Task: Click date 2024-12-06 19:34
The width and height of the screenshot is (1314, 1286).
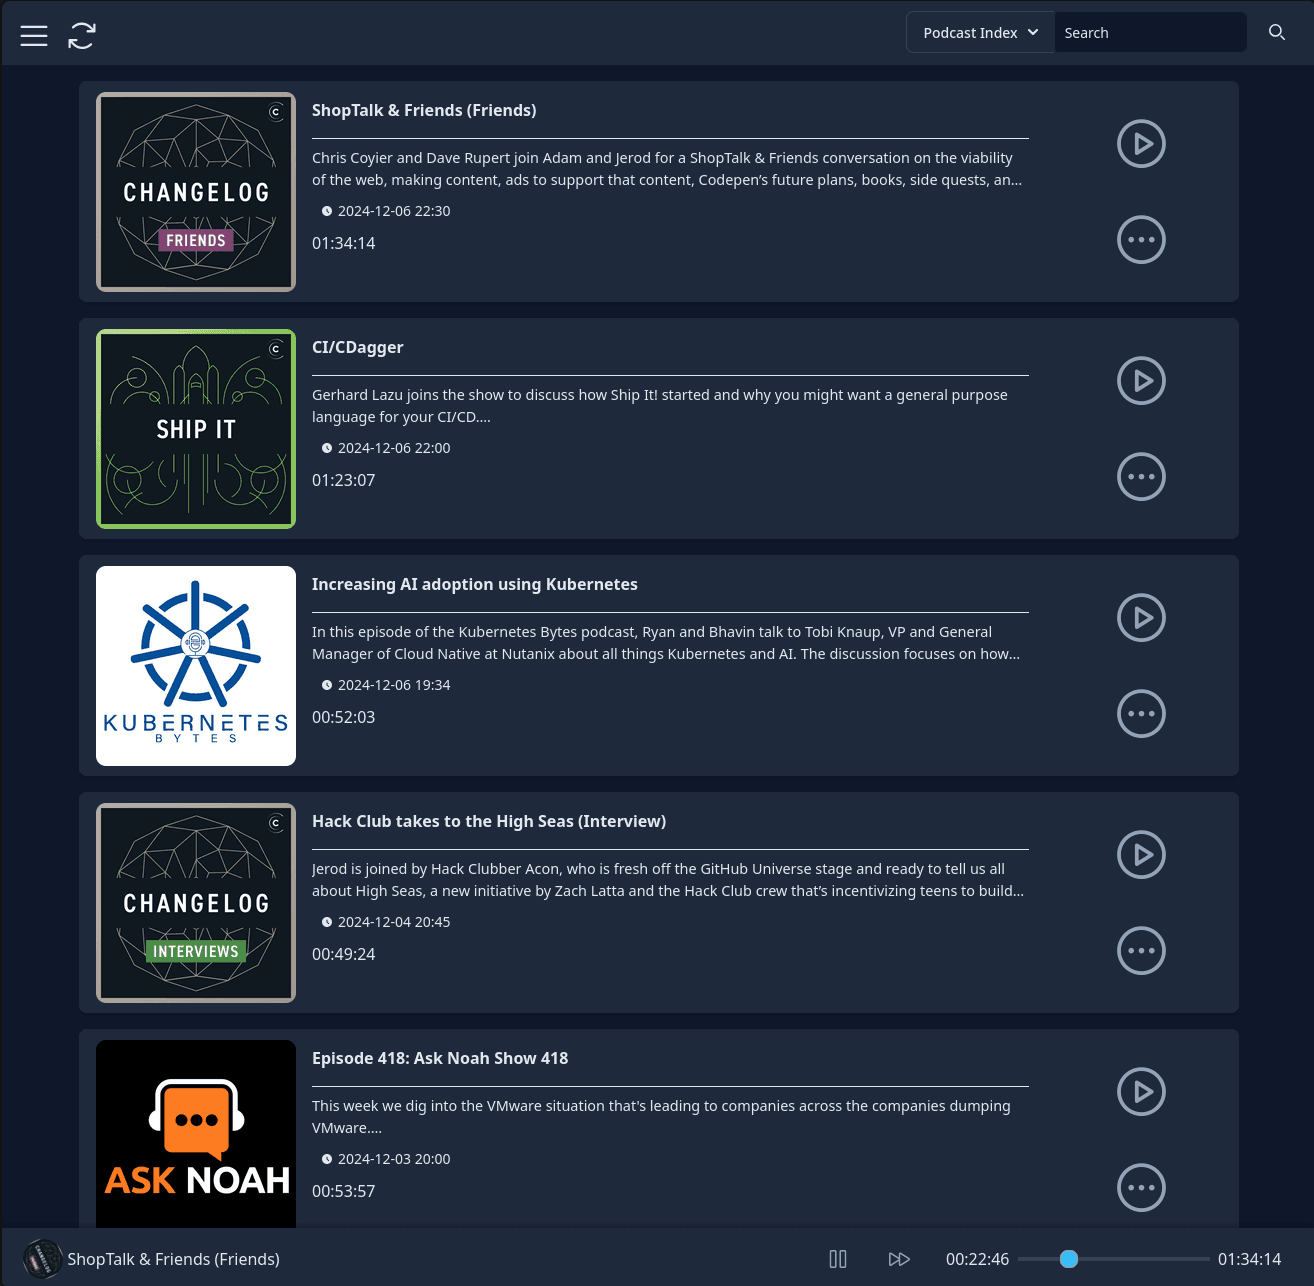Action: tap(394, 685)
